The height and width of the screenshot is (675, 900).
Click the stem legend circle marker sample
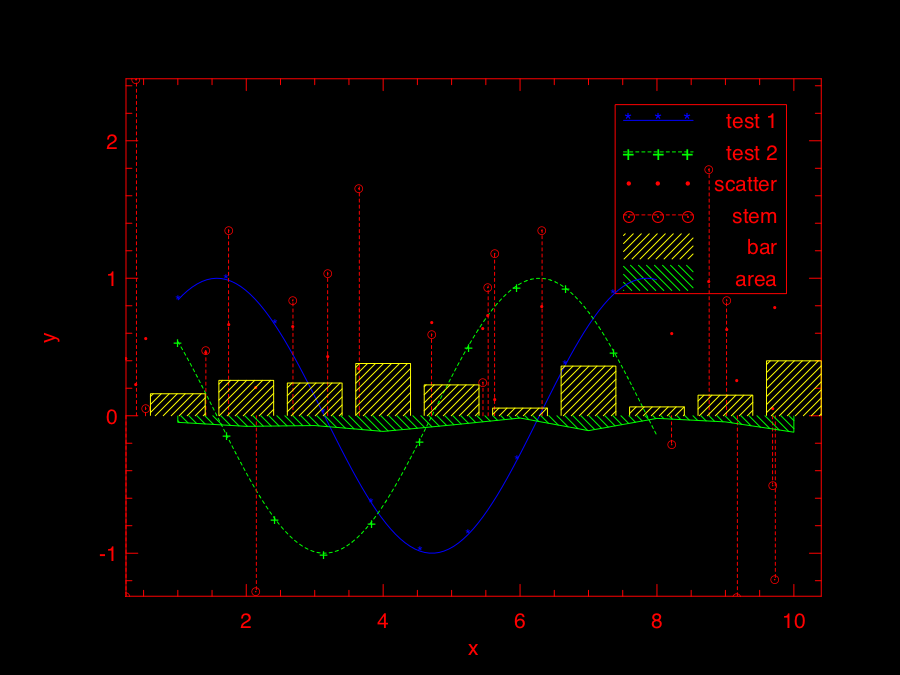coord(657,216)
